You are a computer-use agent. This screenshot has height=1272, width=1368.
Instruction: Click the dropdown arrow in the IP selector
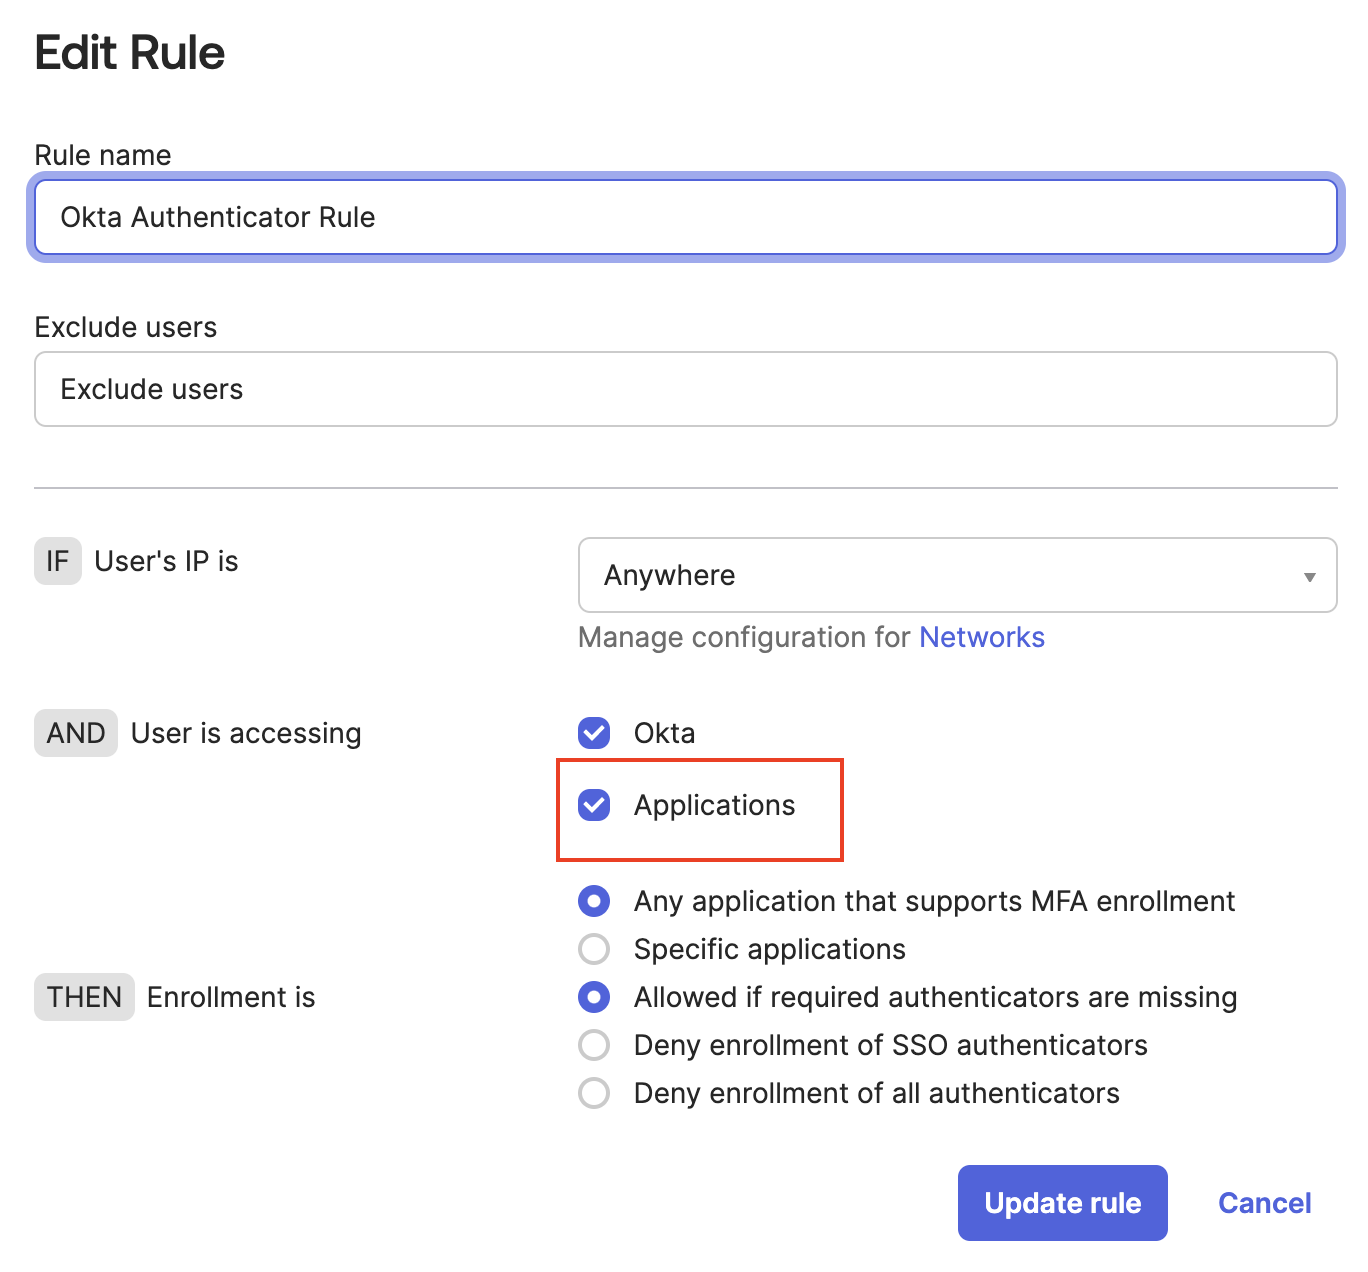(1309, 577)
